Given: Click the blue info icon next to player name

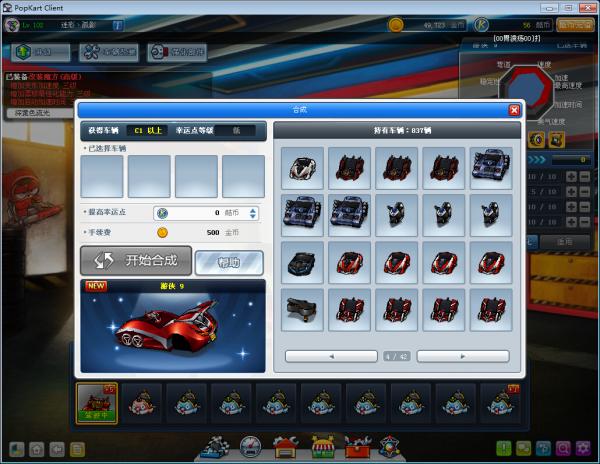Looking at the screenshot, I should point(117,25).
